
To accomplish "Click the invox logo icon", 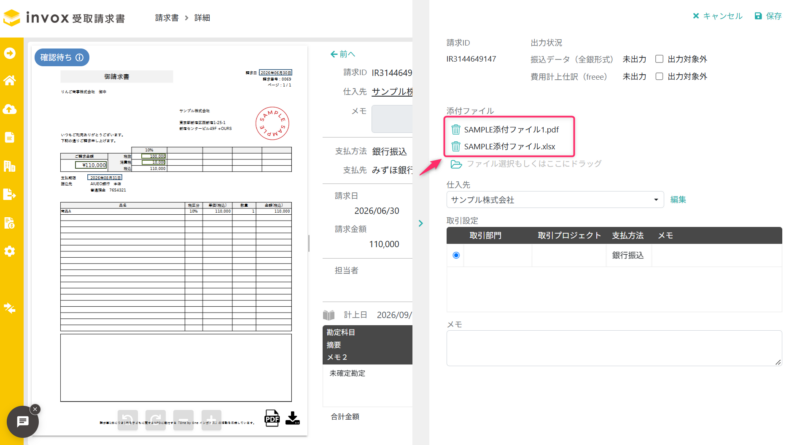I will [x=11, y=17].
